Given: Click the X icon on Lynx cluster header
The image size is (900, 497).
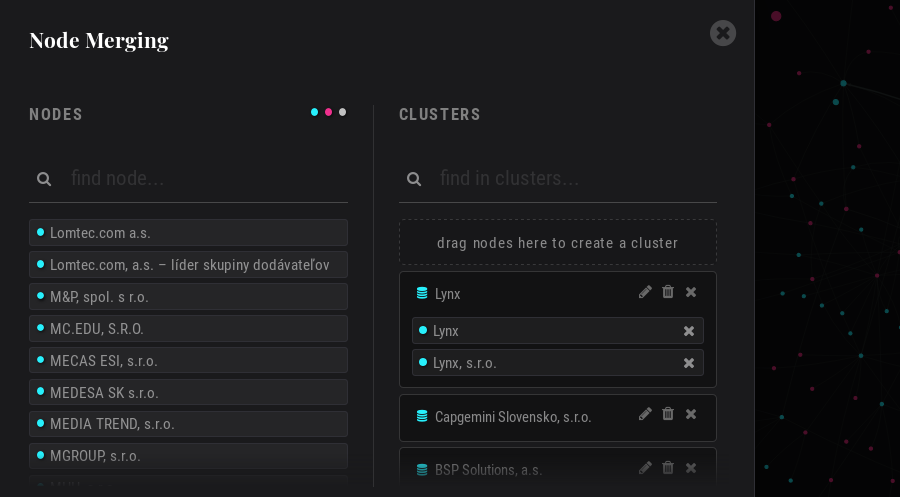Looking at the screenshot, I should 691,292.
